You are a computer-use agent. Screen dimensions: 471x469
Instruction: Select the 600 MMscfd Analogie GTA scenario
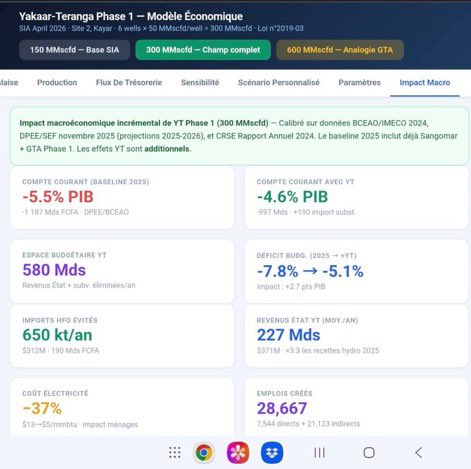(340, 50)
